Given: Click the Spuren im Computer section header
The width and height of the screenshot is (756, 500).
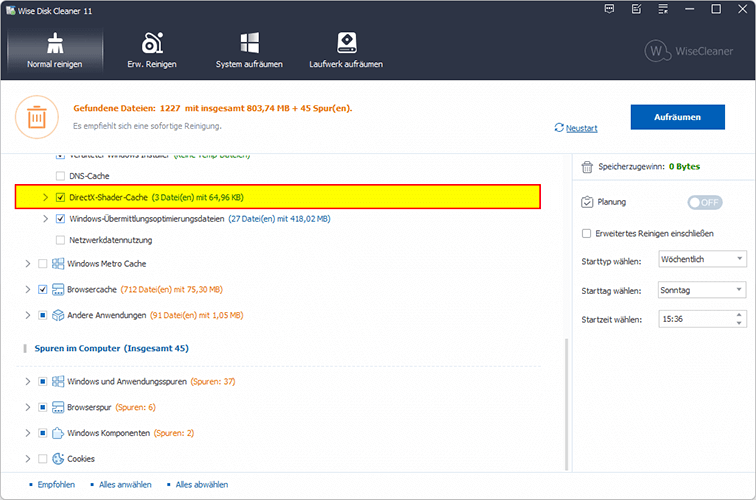Looking at the screenshot, I should click(x=111, y=348).
